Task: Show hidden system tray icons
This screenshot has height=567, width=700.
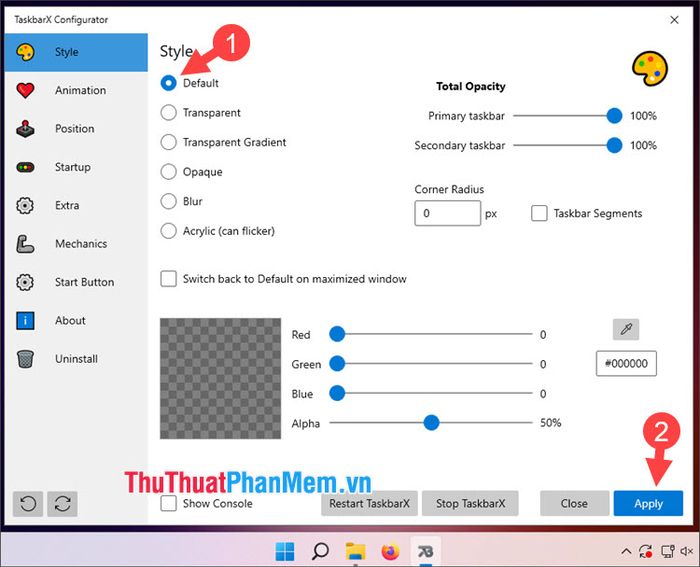Action: [626, 552]
